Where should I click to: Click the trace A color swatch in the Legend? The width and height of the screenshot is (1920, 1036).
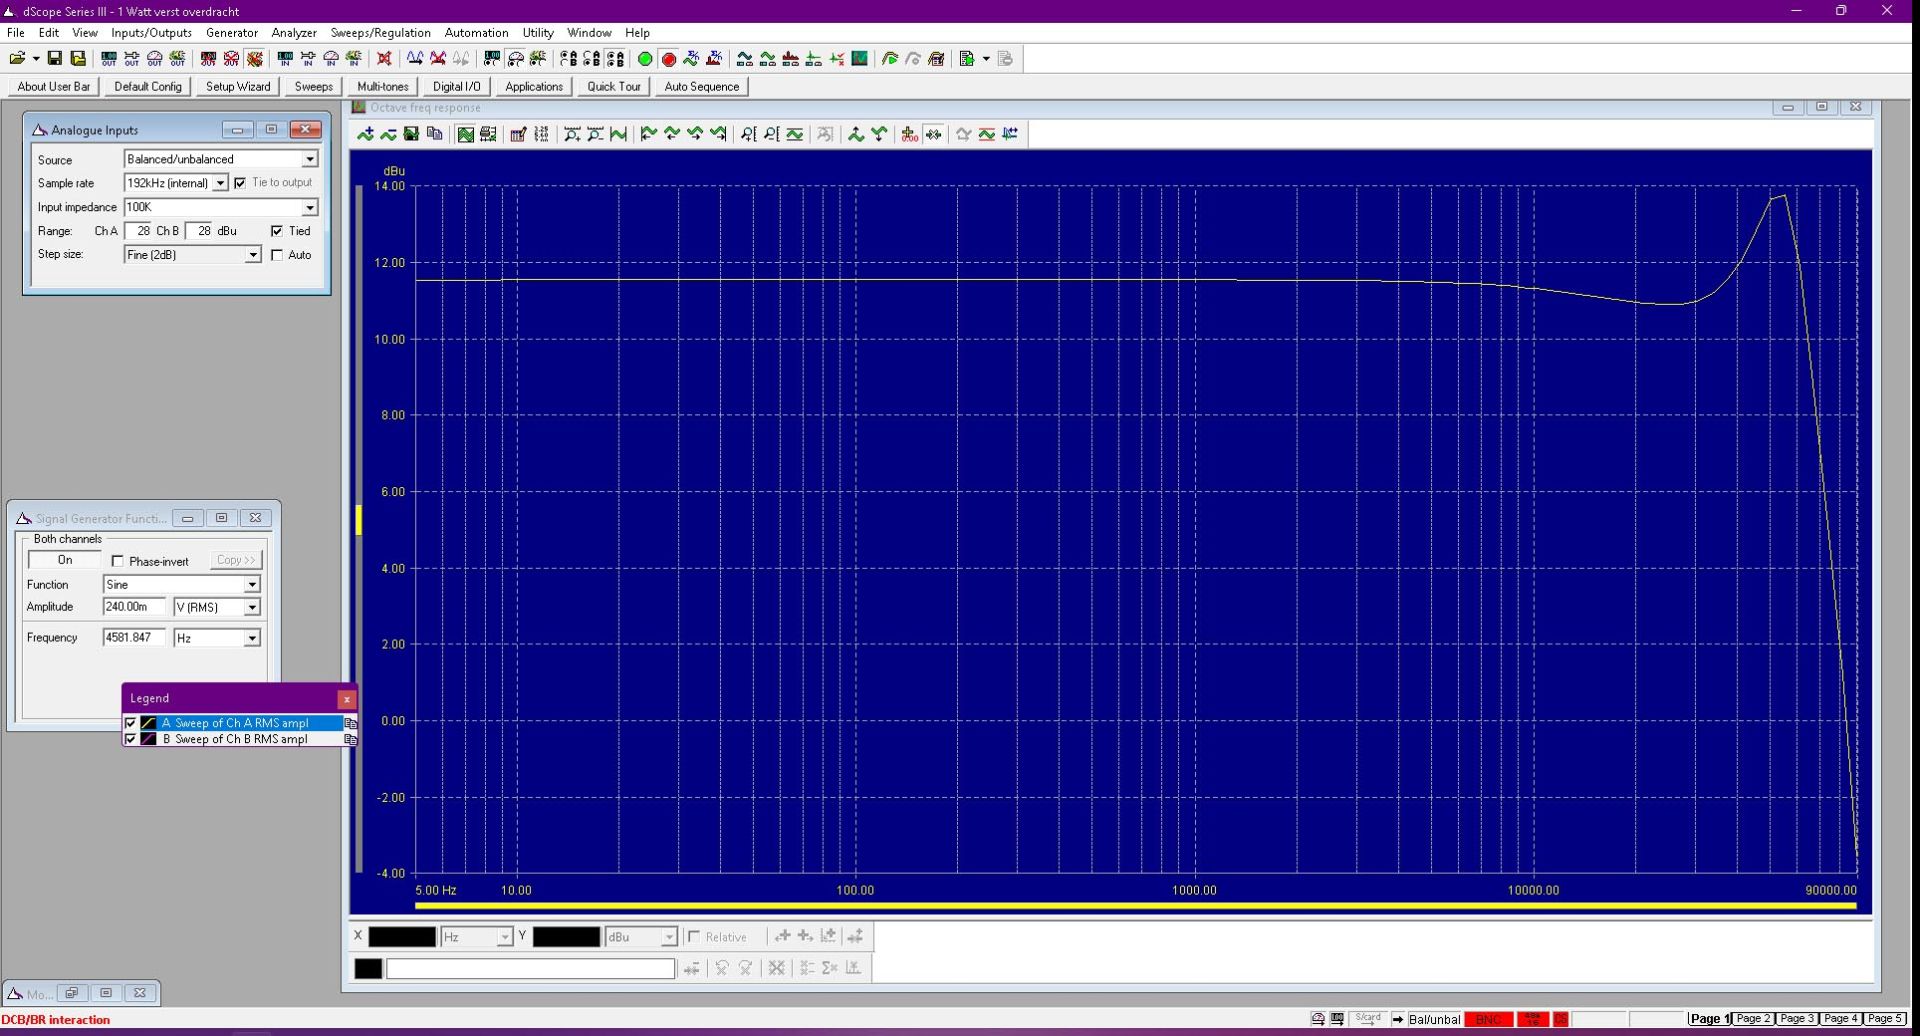coord(148,723)
